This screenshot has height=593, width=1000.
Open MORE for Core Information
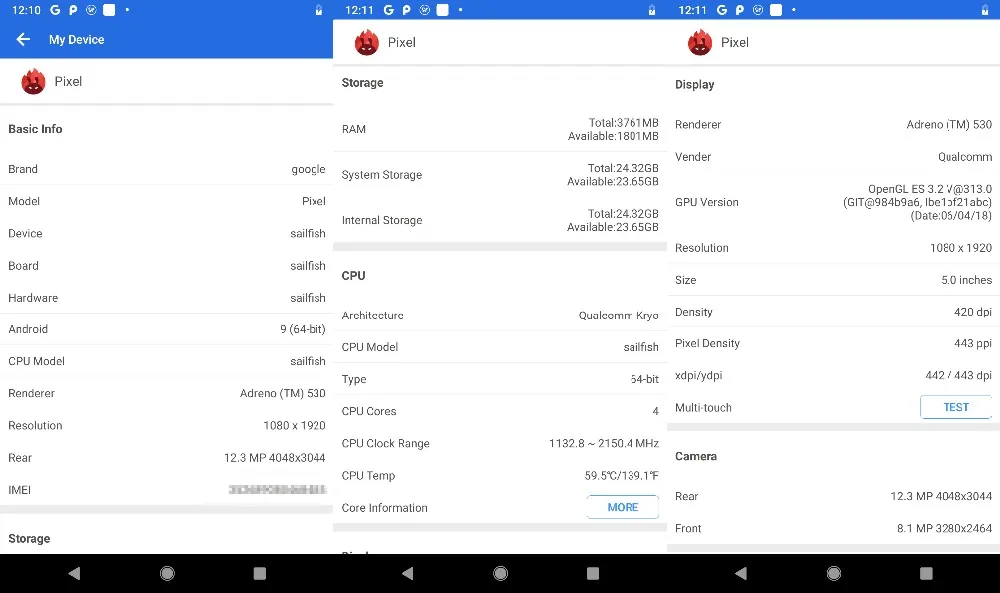point(622,507)
